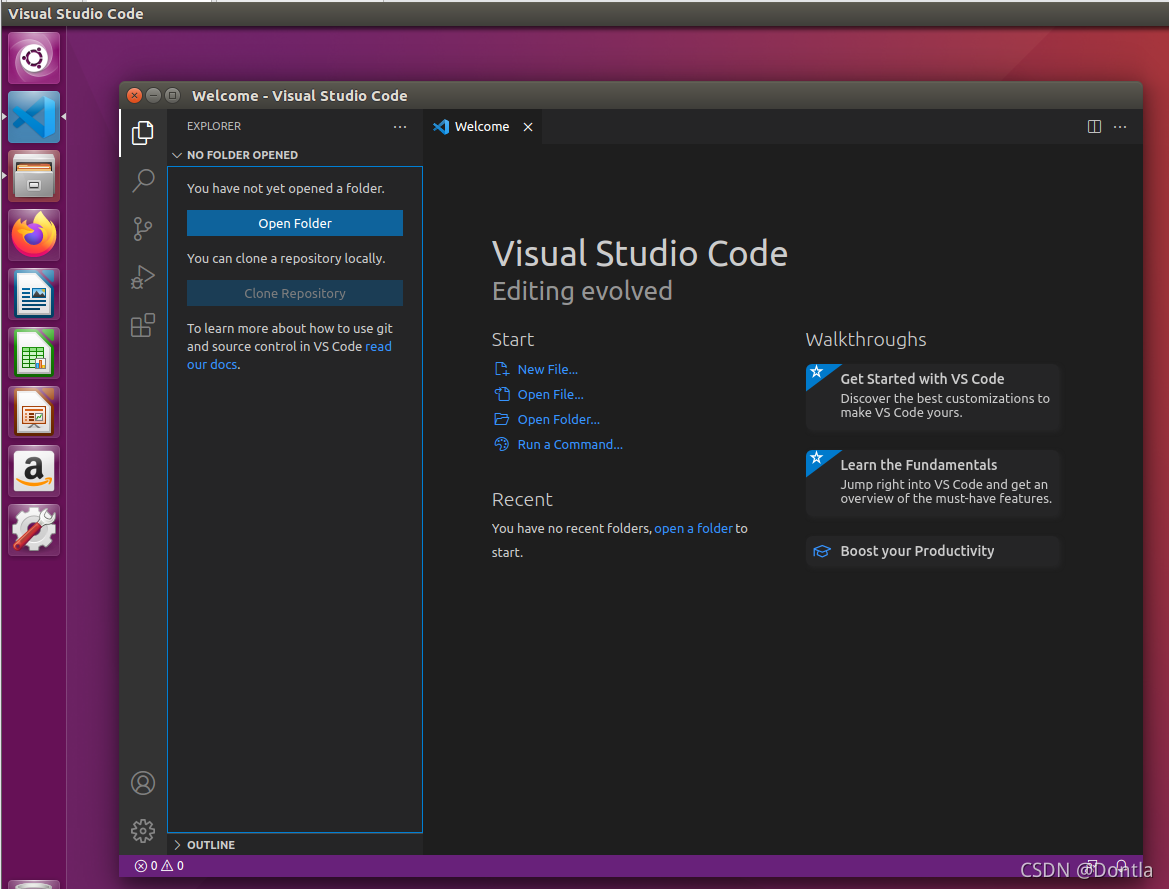Click the Accounts icon
1169x889 pixels.
(143, 783)
